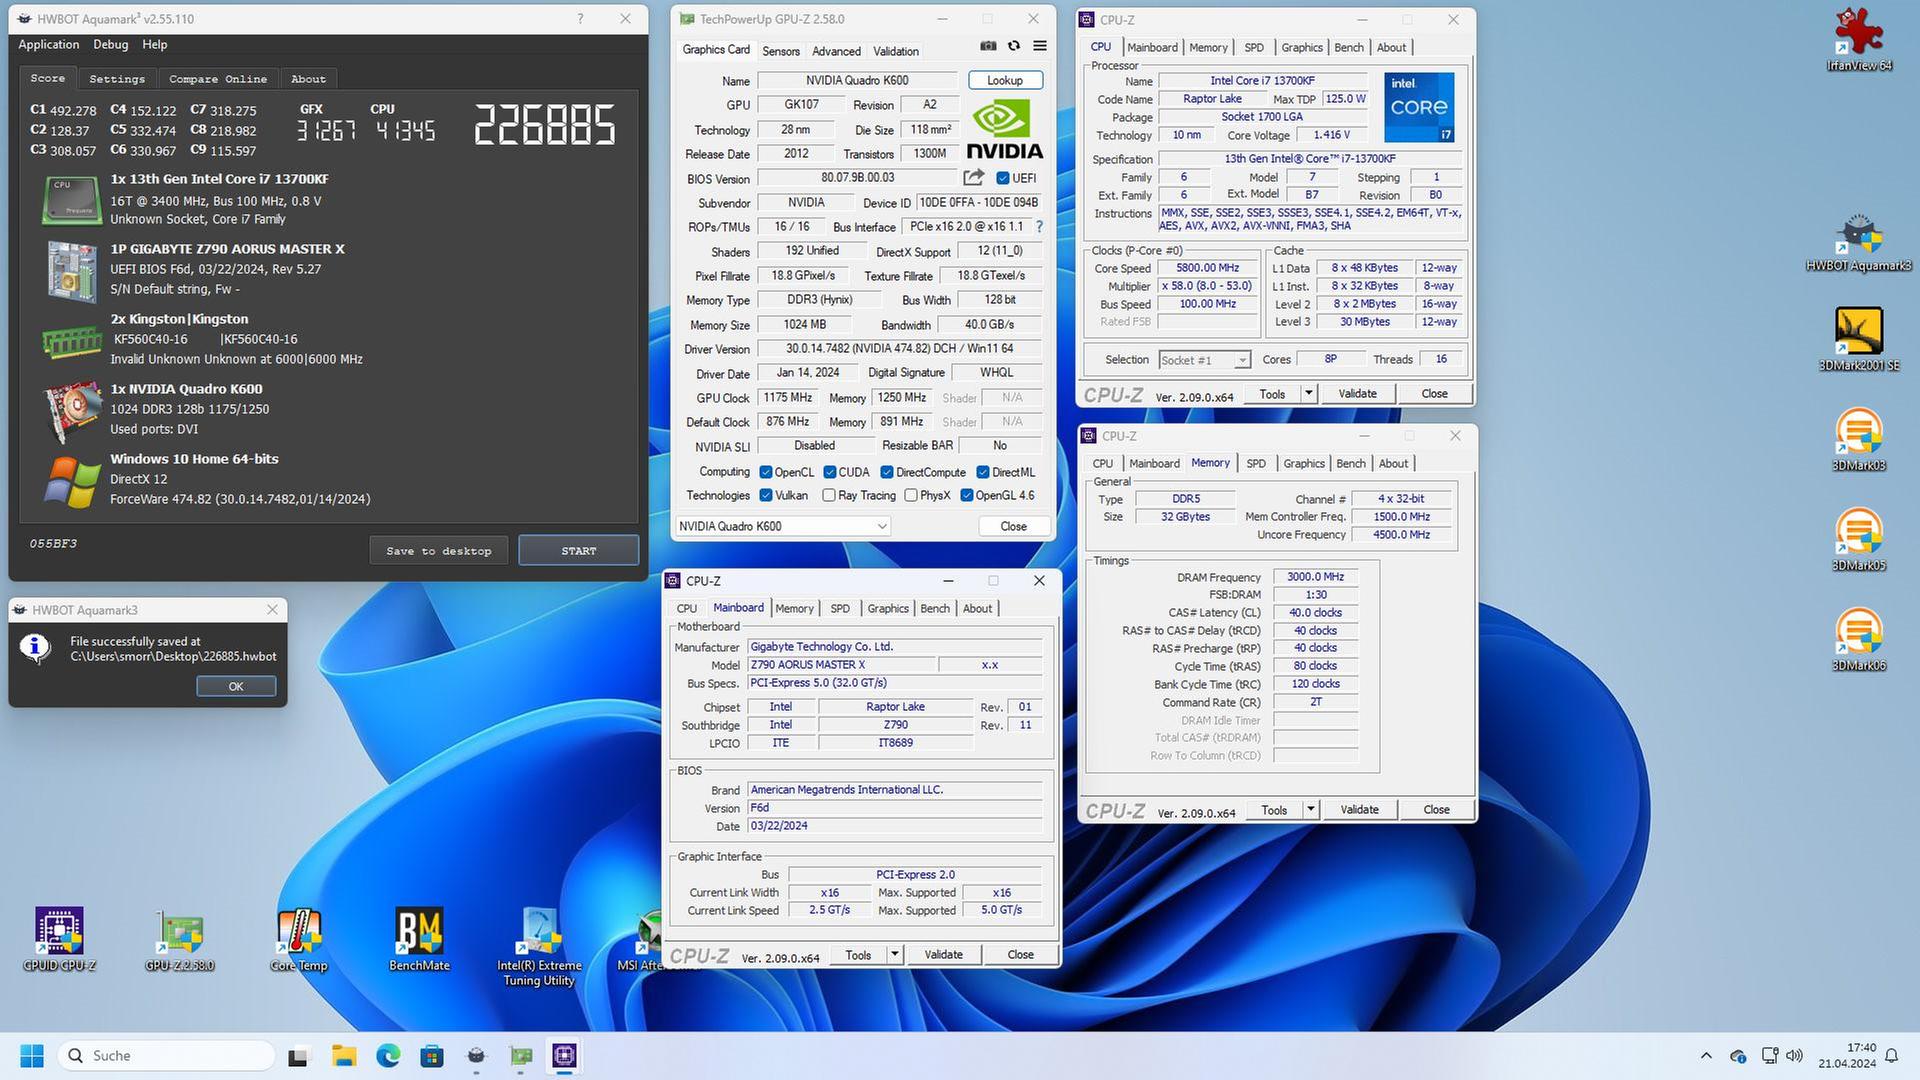Open 3DMark03 desktop icon
Image resolution: width=1920 pixels, height=1080 pixels.
[1859, 440]
